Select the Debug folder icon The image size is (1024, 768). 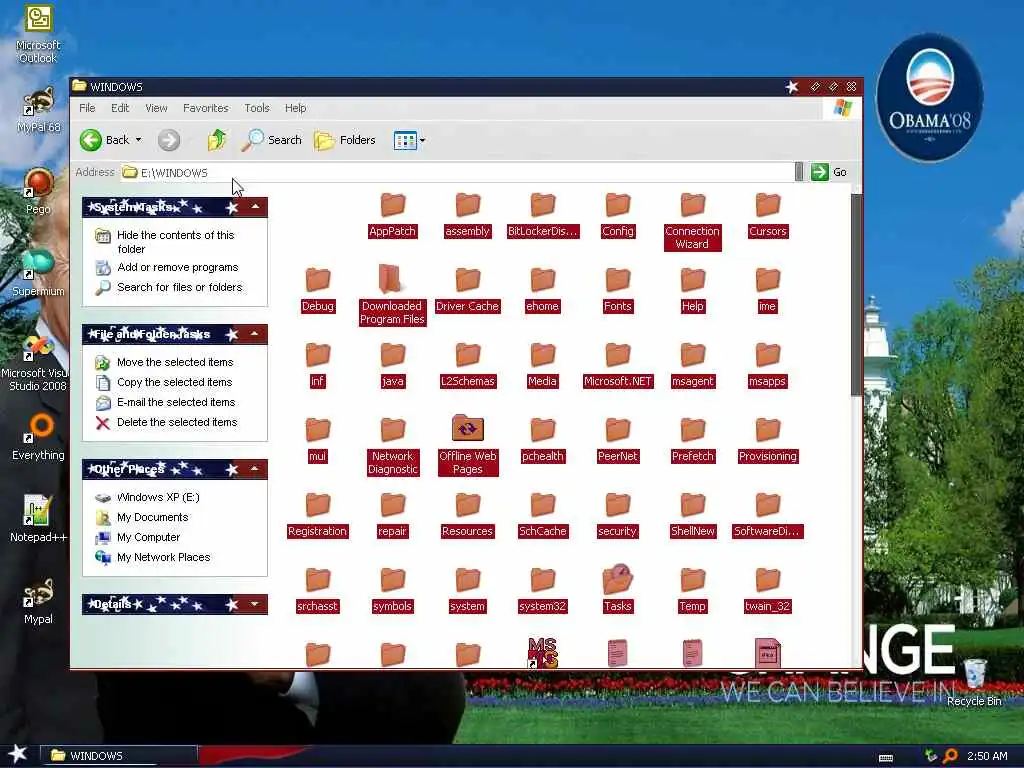[318, 280]
